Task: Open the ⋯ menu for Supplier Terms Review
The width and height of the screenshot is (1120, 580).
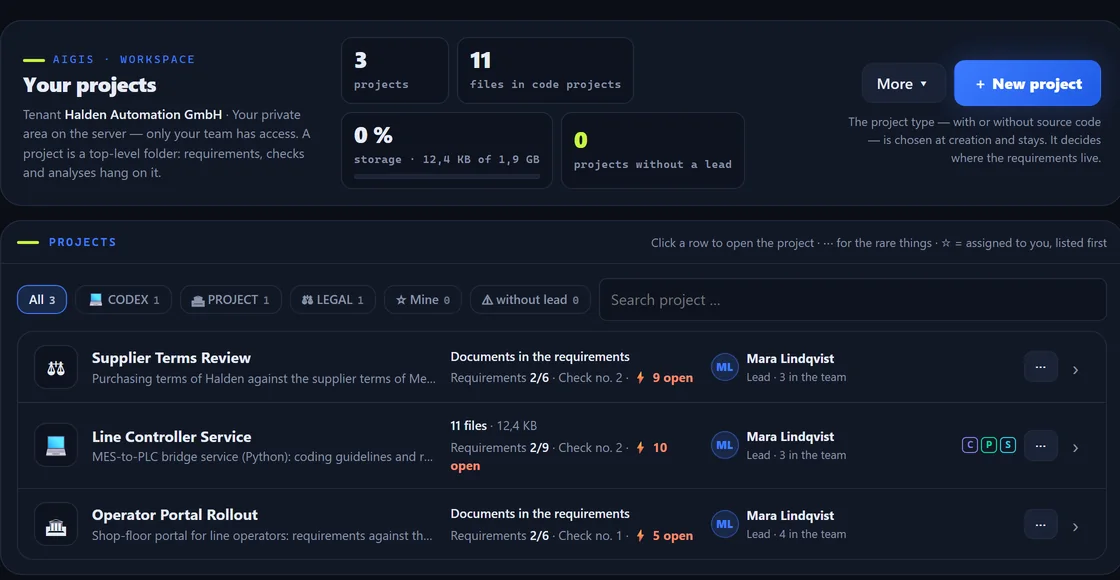Action: click(x=1041, y=367)
